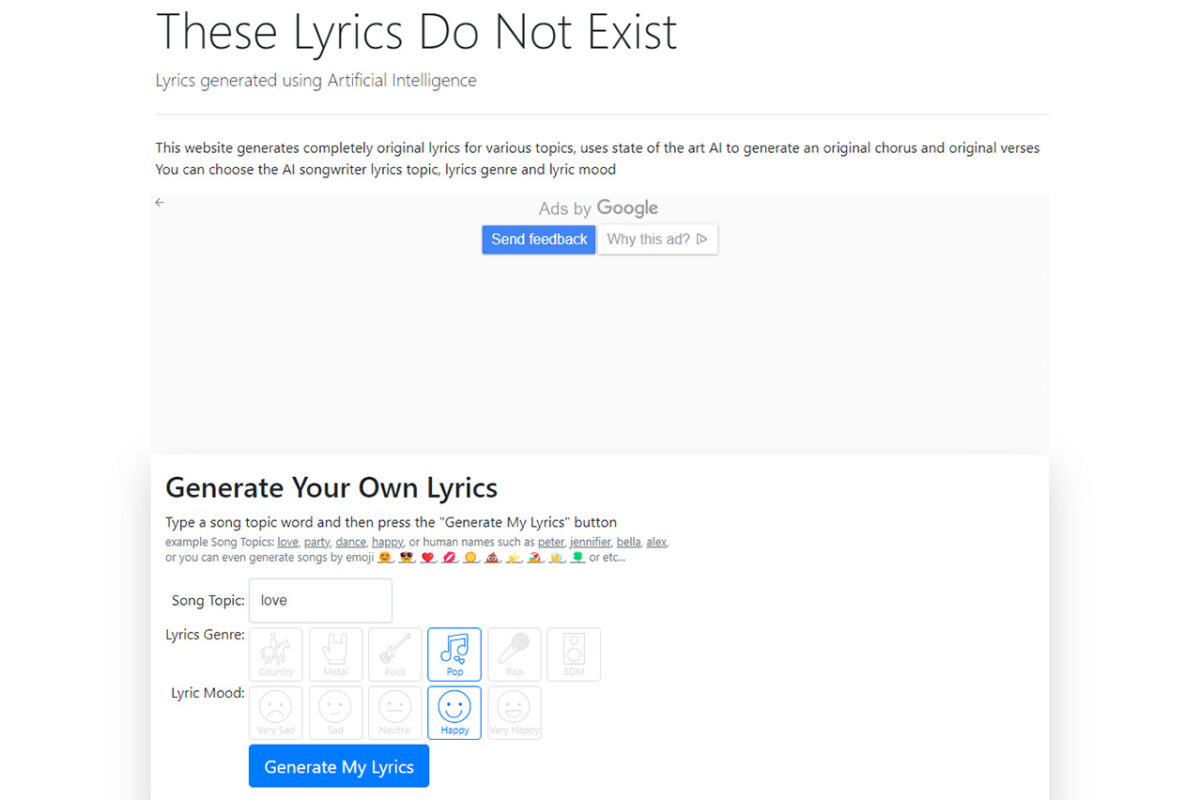Use the example topic link 'love'
Screen dimensions: 1200x800
(x=288, y=542)
